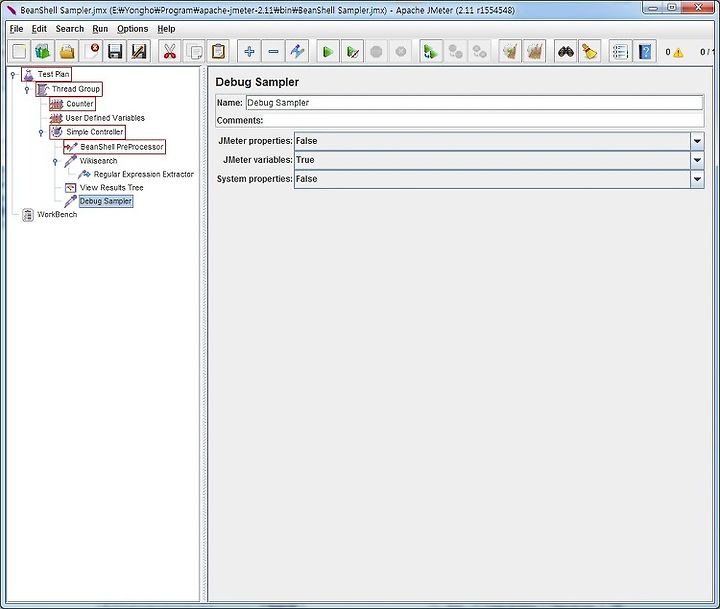This screenshot has width=720, height=609.
Task: Open the File menu
Action: tap(16, 29)
